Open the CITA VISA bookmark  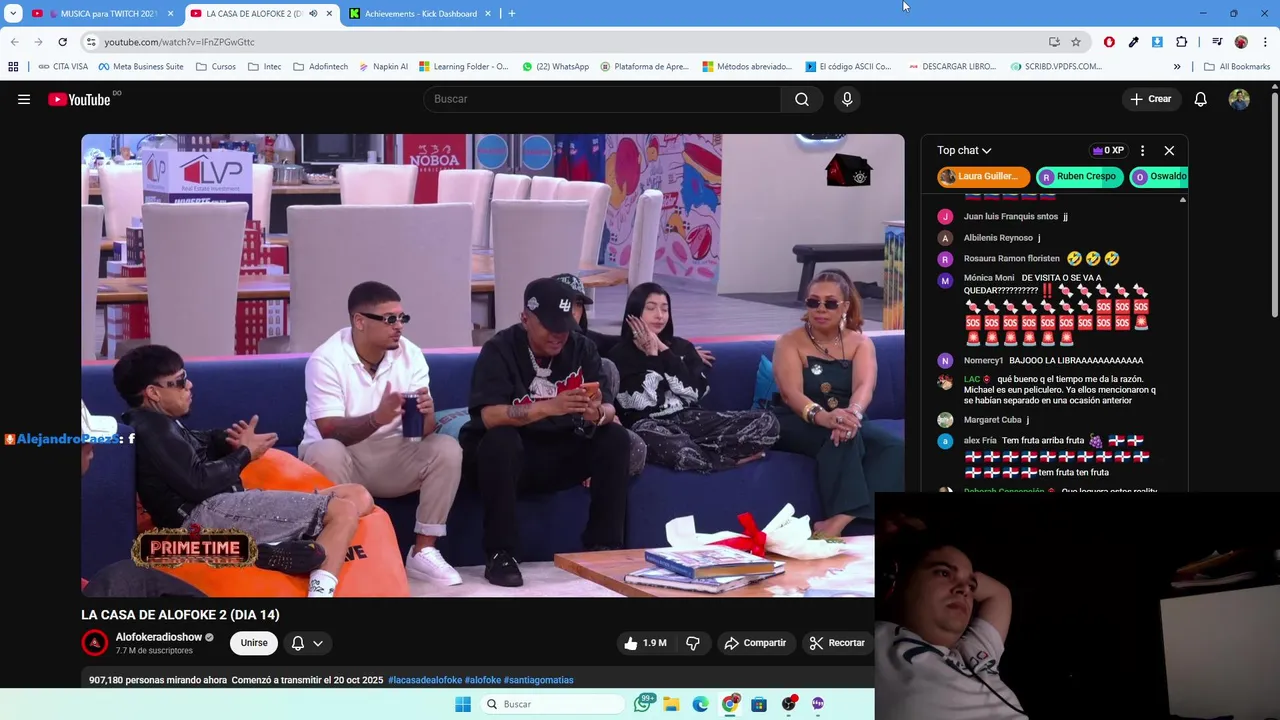click(63, 67)
